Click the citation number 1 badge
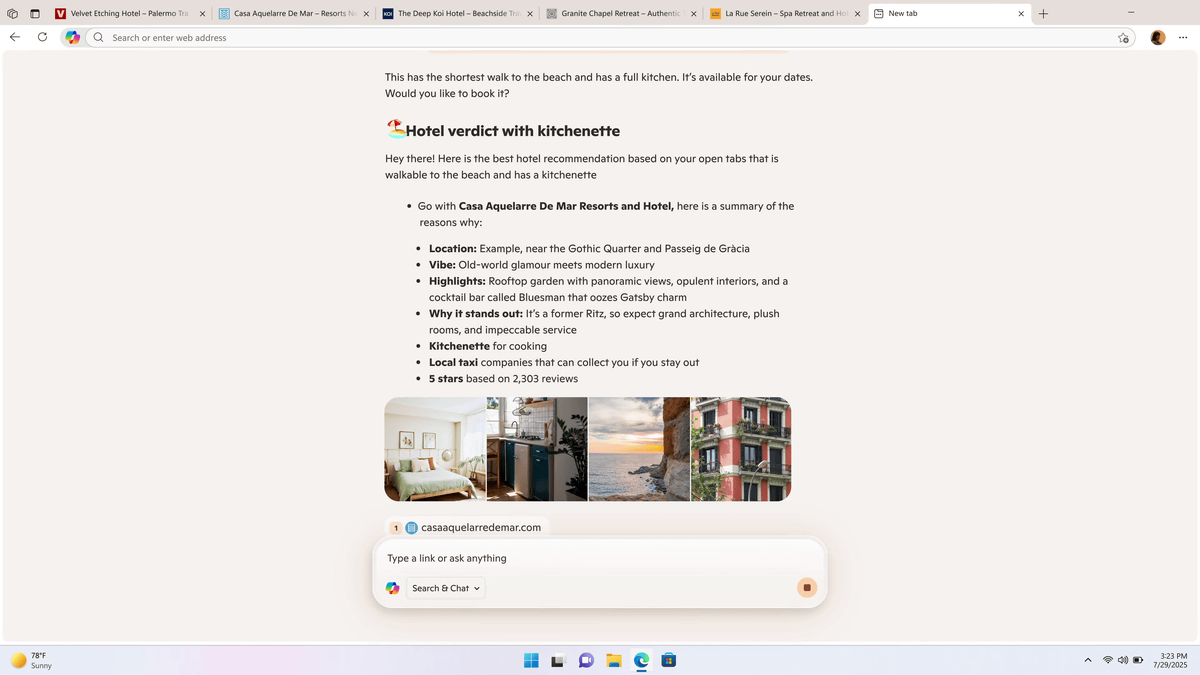Screen dimensions: 1200x675 point(396,528)
